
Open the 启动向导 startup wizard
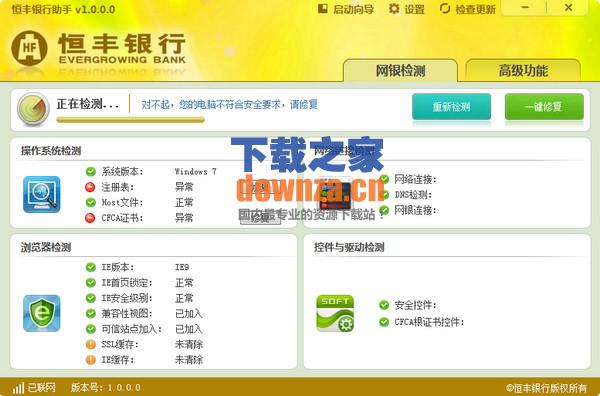coord(346,9)
